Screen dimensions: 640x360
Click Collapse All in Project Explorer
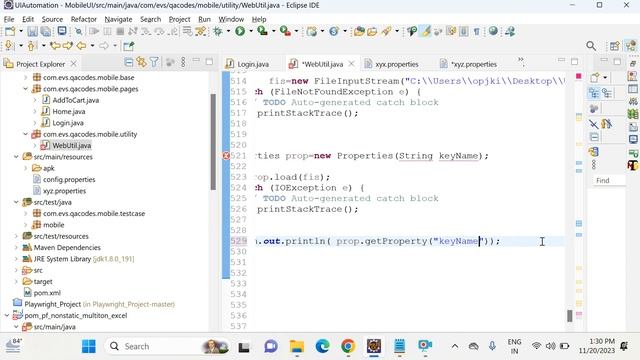tap(129, 62)
